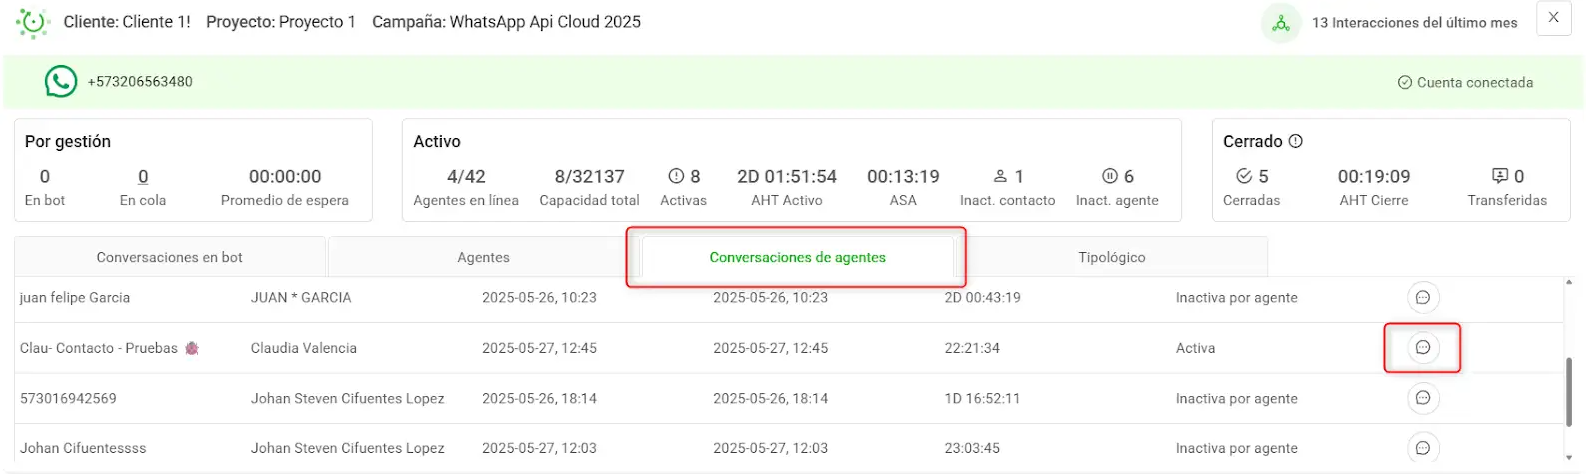Close the campaign panel with X
The image size is (1586, 474).
point(1553,18)
